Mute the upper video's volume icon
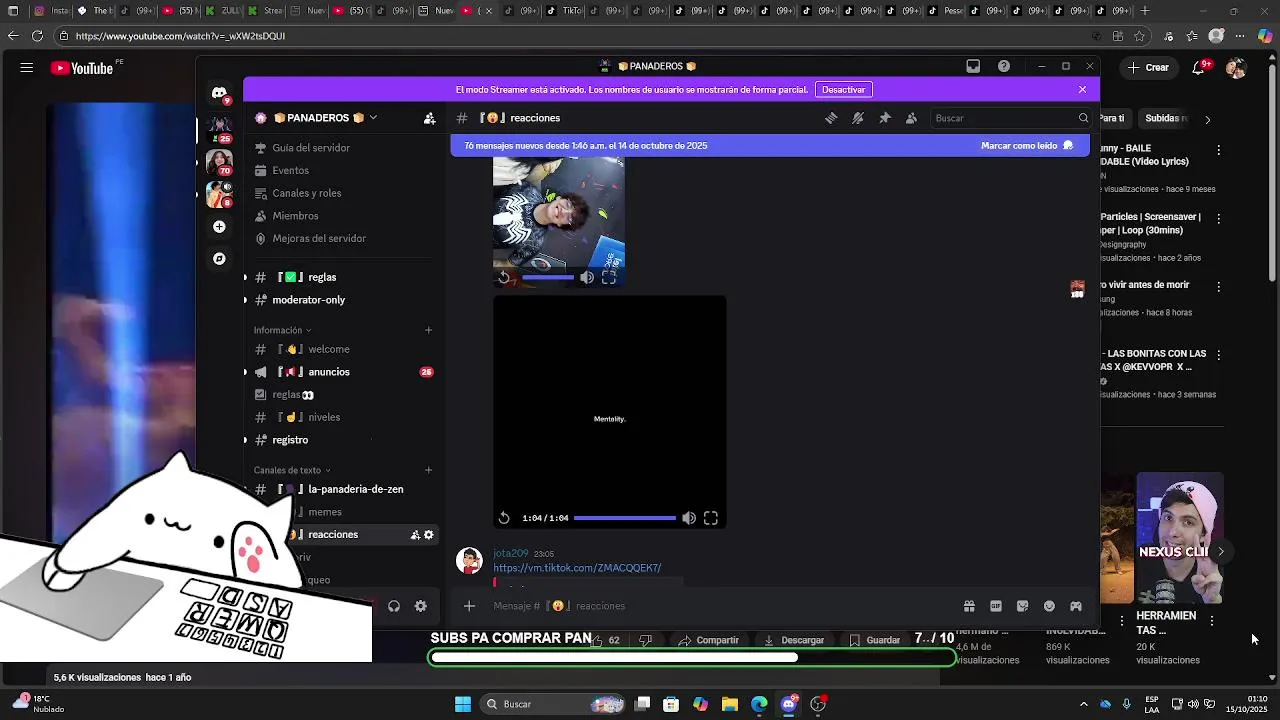1280x720 pixels. tap(587, 278)
